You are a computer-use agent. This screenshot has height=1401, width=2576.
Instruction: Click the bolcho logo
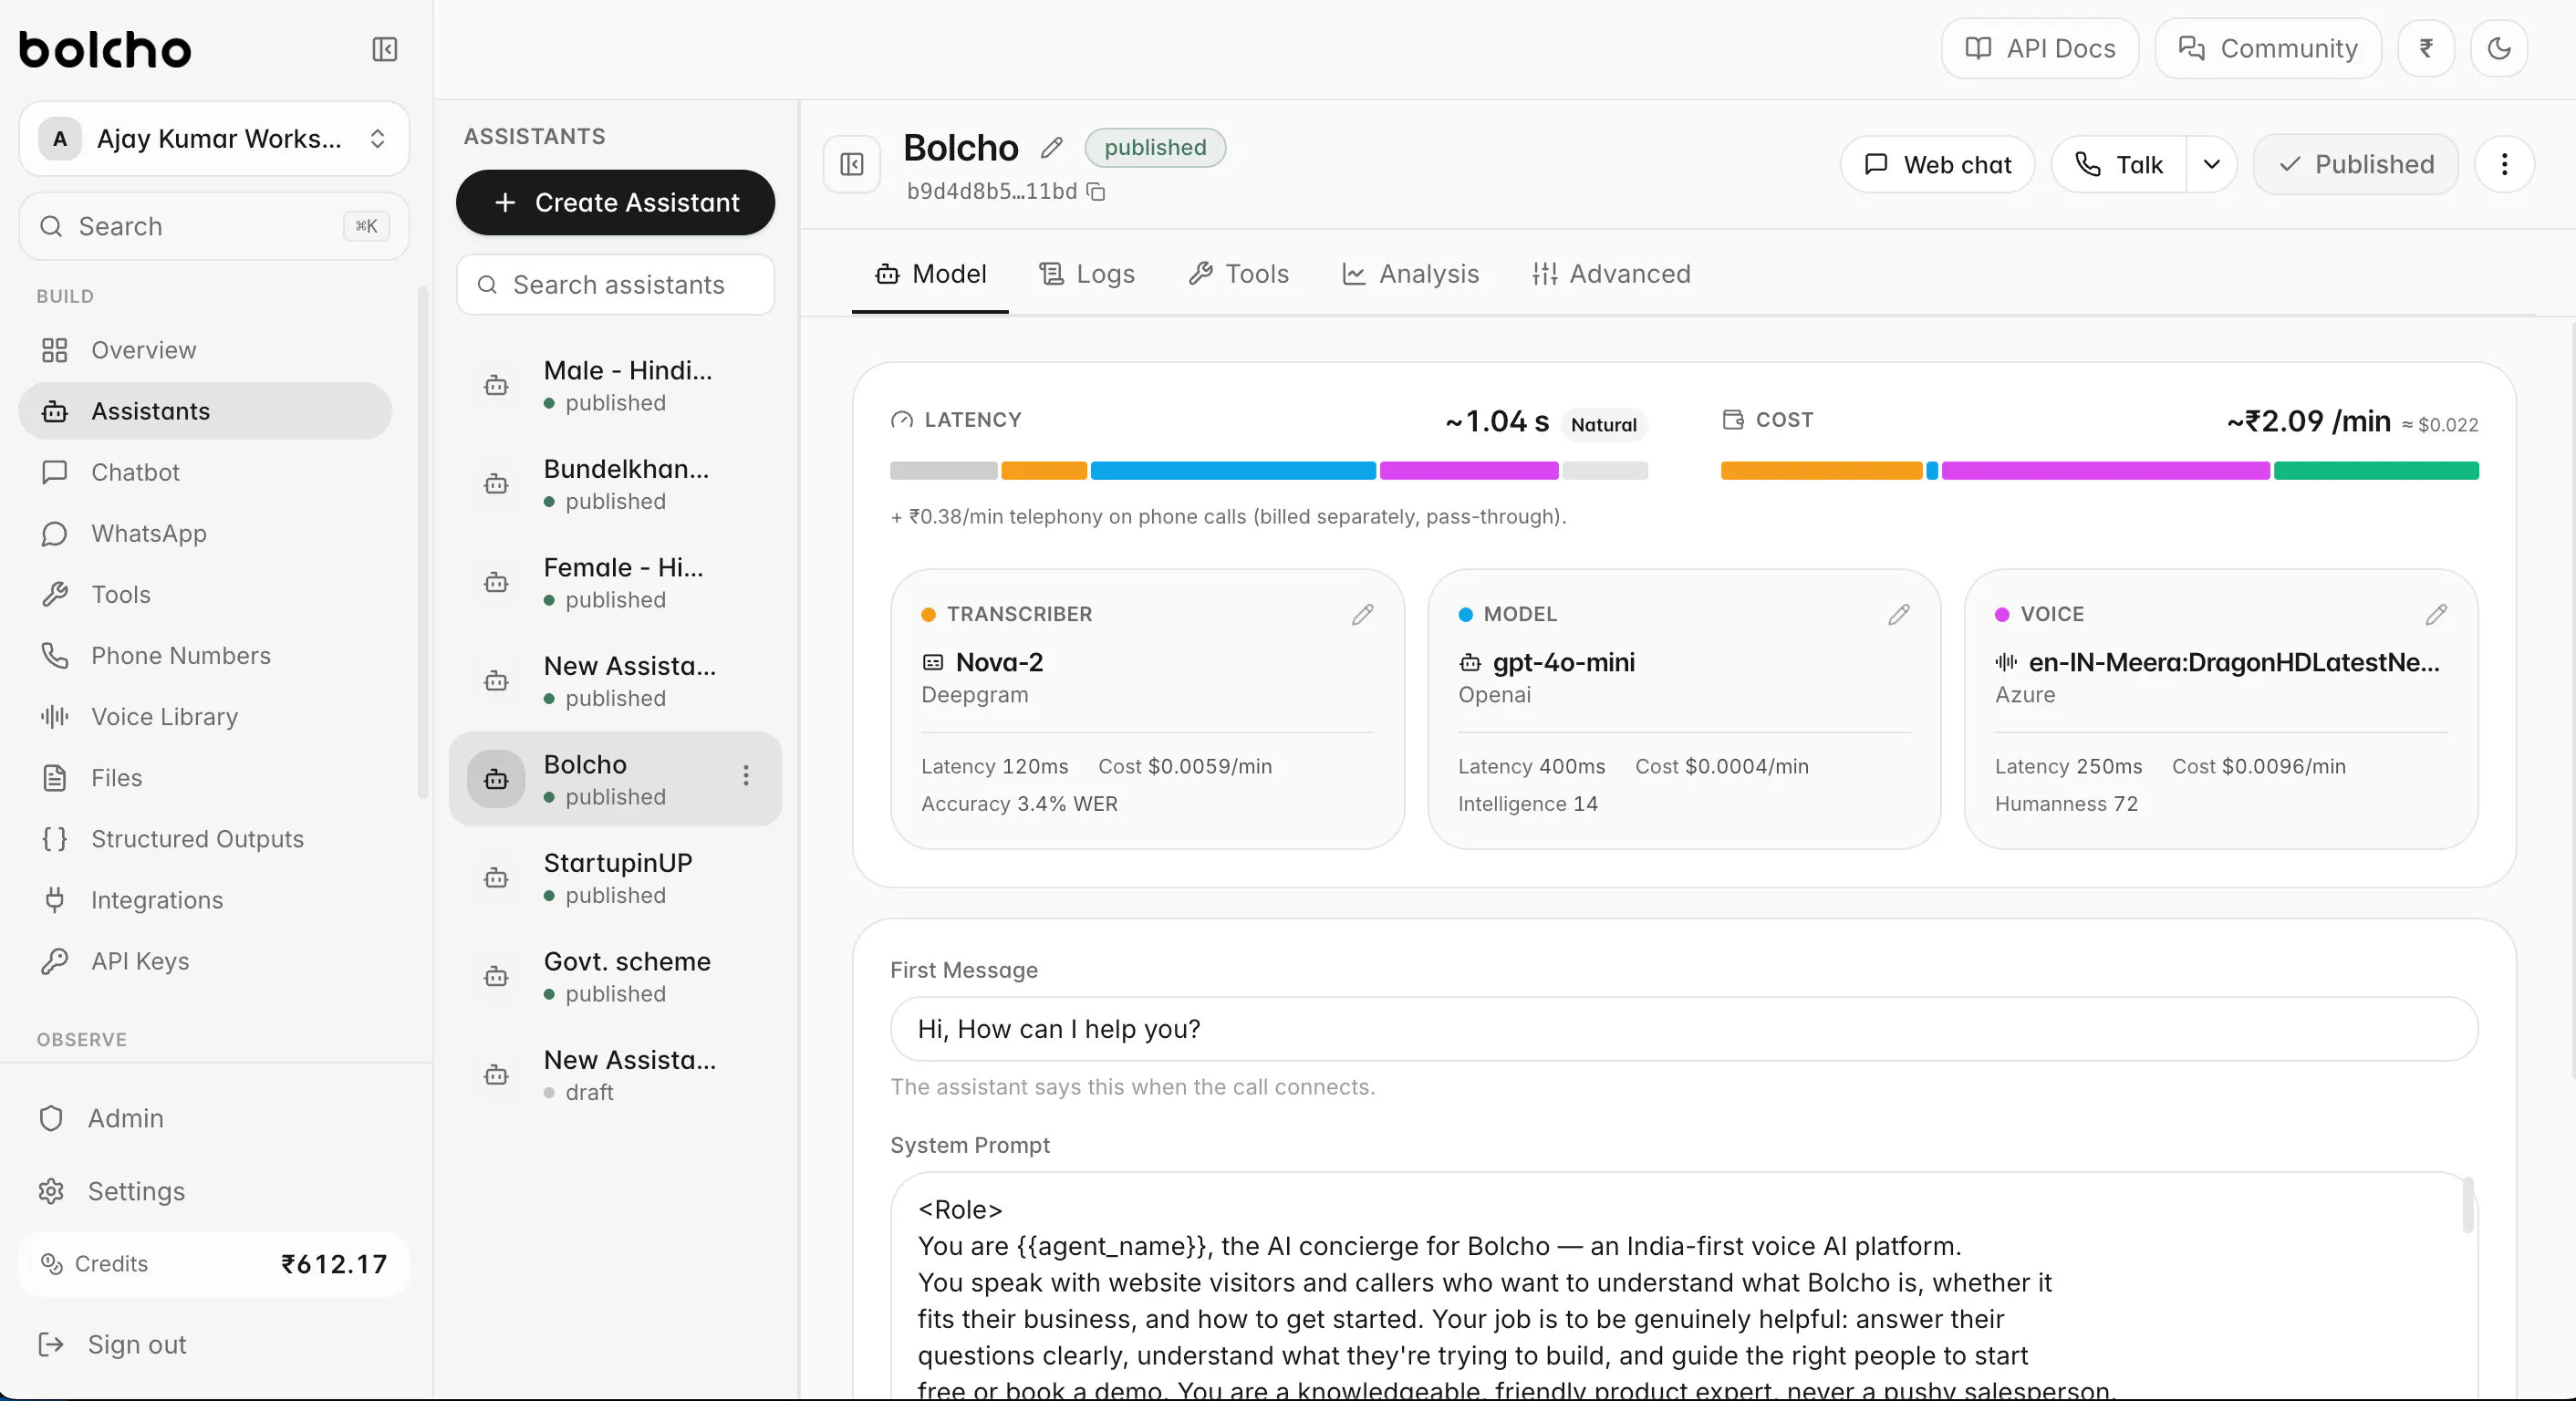(x=105, y=50)
